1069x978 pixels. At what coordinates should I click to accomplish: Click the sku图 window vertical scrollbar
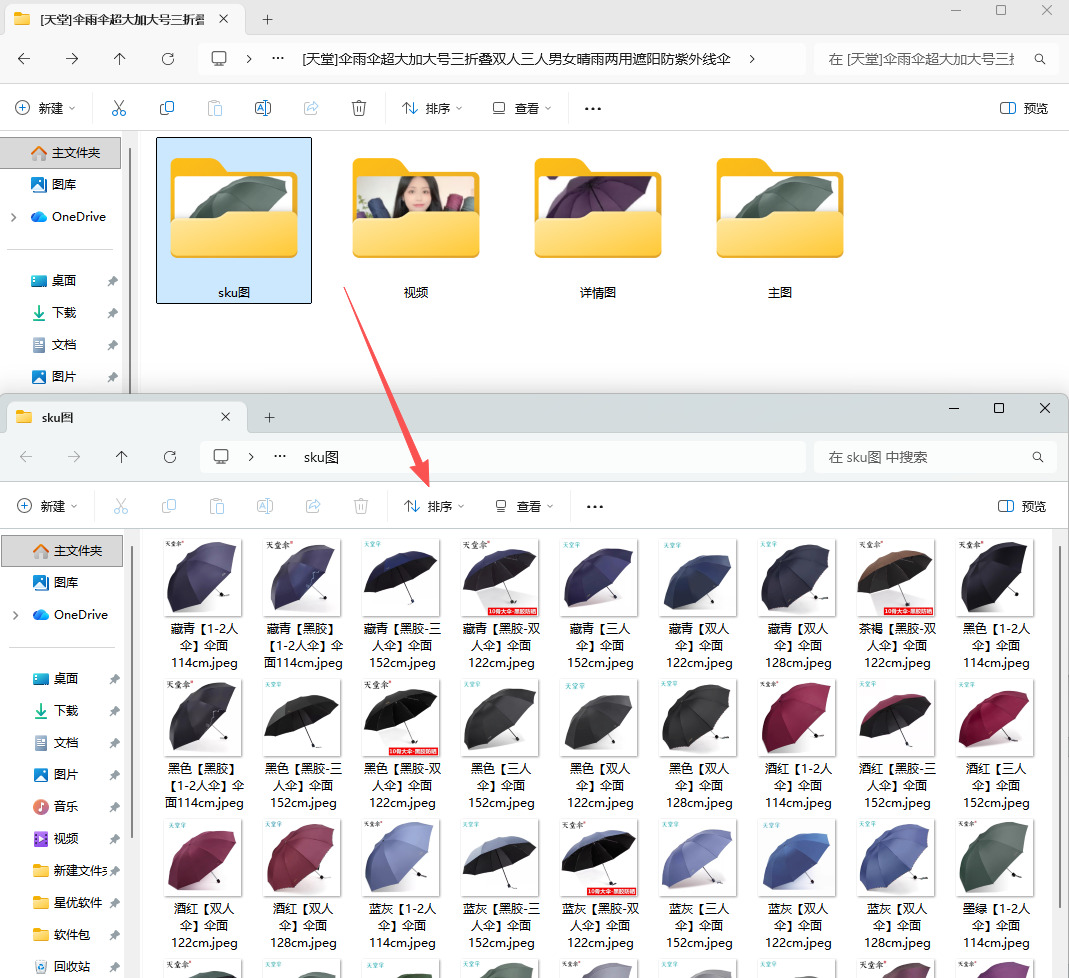(x=1060, y=726)
